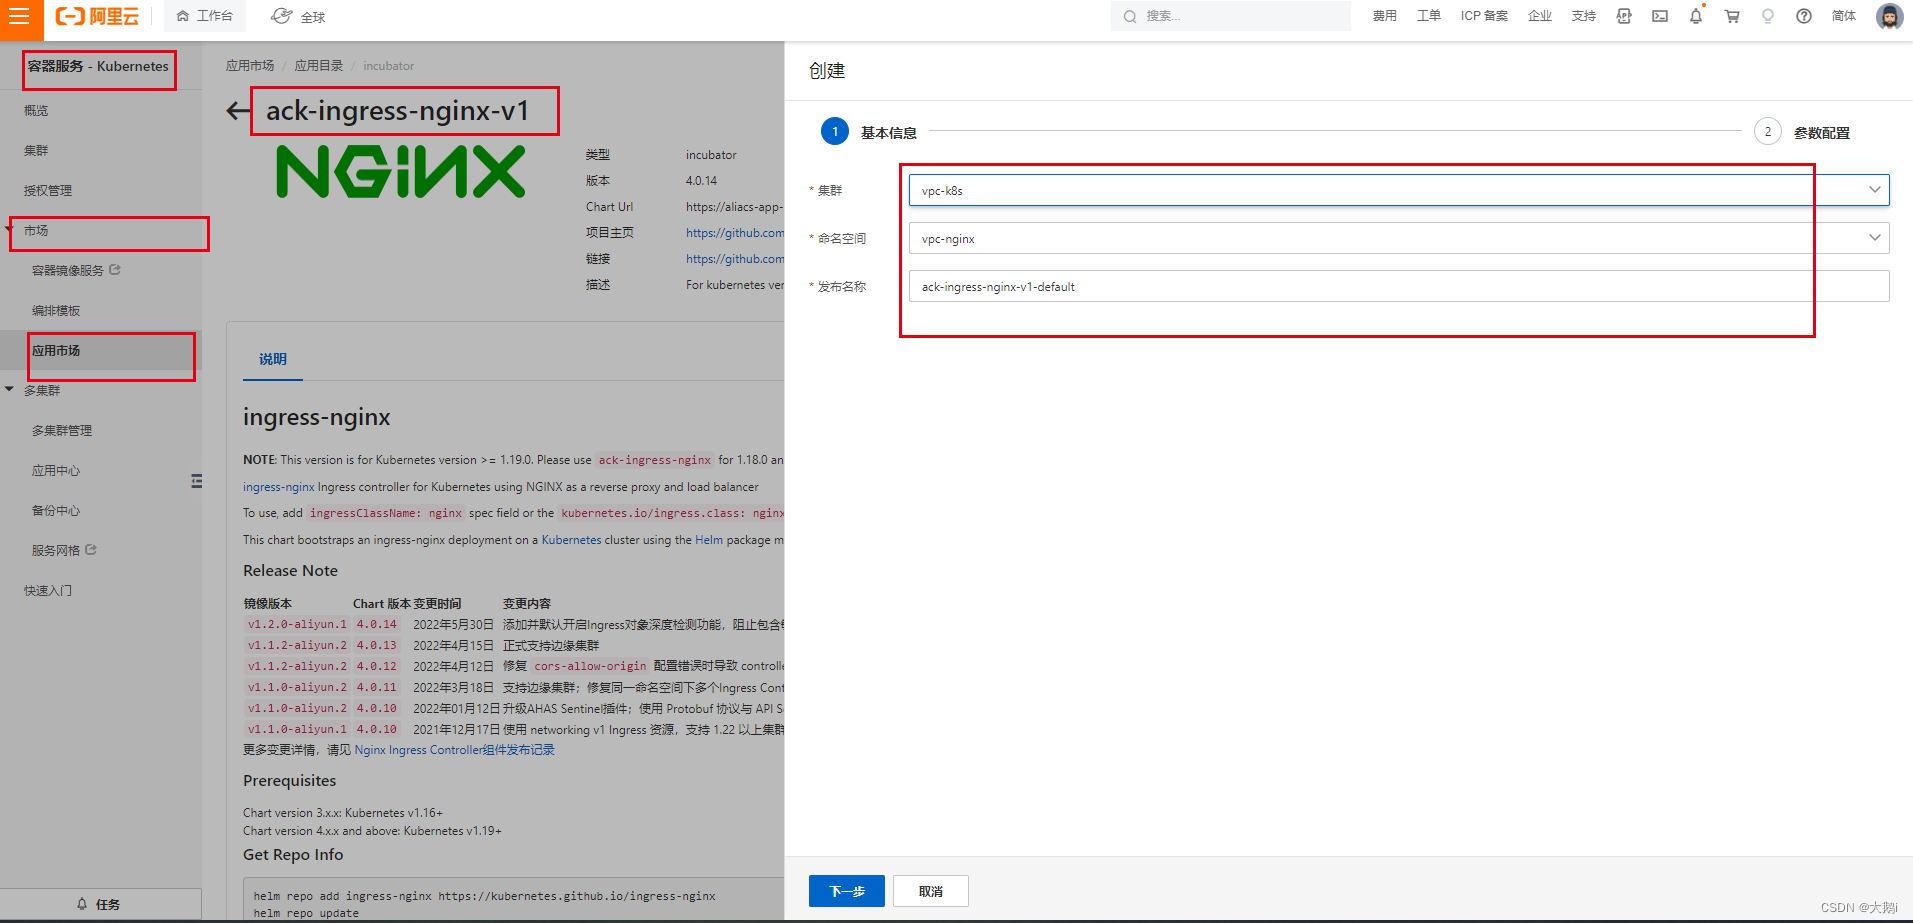Open the Helm hyperlink in description
Screen dimensions: 1913x923
pos(709,540)
